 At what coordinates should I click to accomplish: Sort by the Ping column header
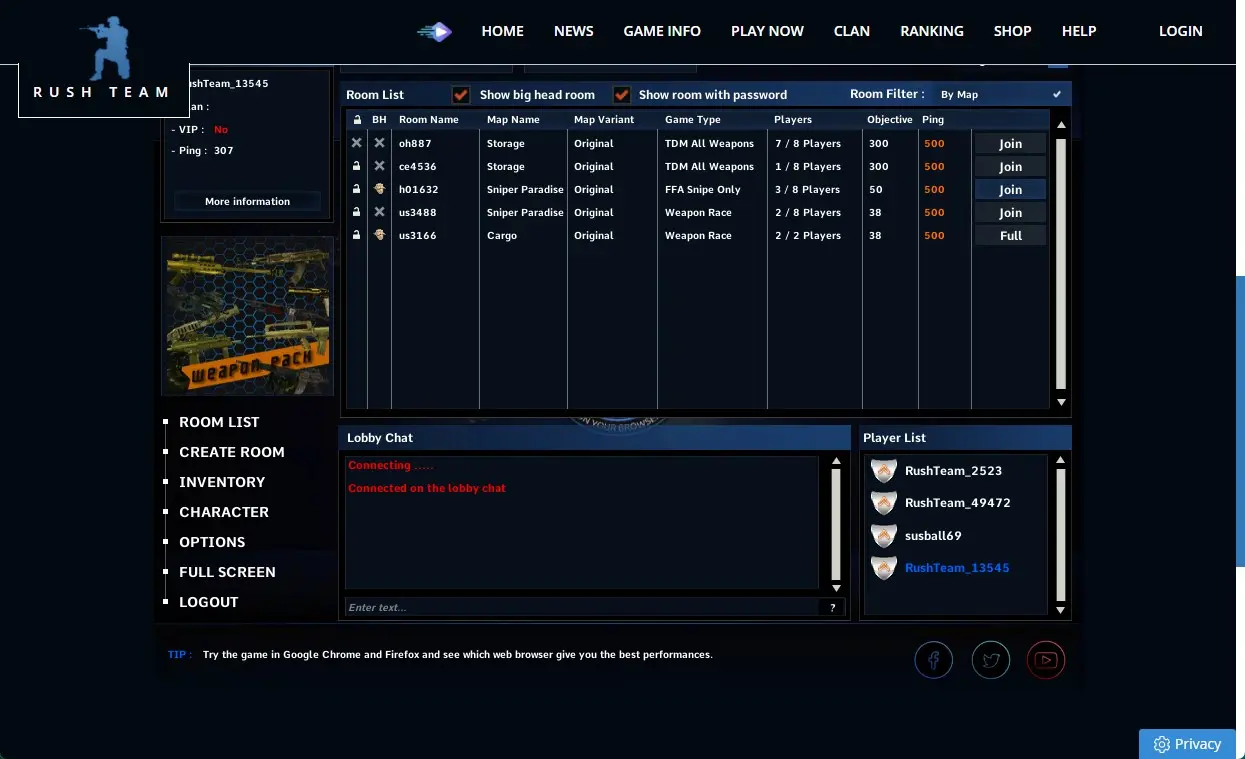932,119
